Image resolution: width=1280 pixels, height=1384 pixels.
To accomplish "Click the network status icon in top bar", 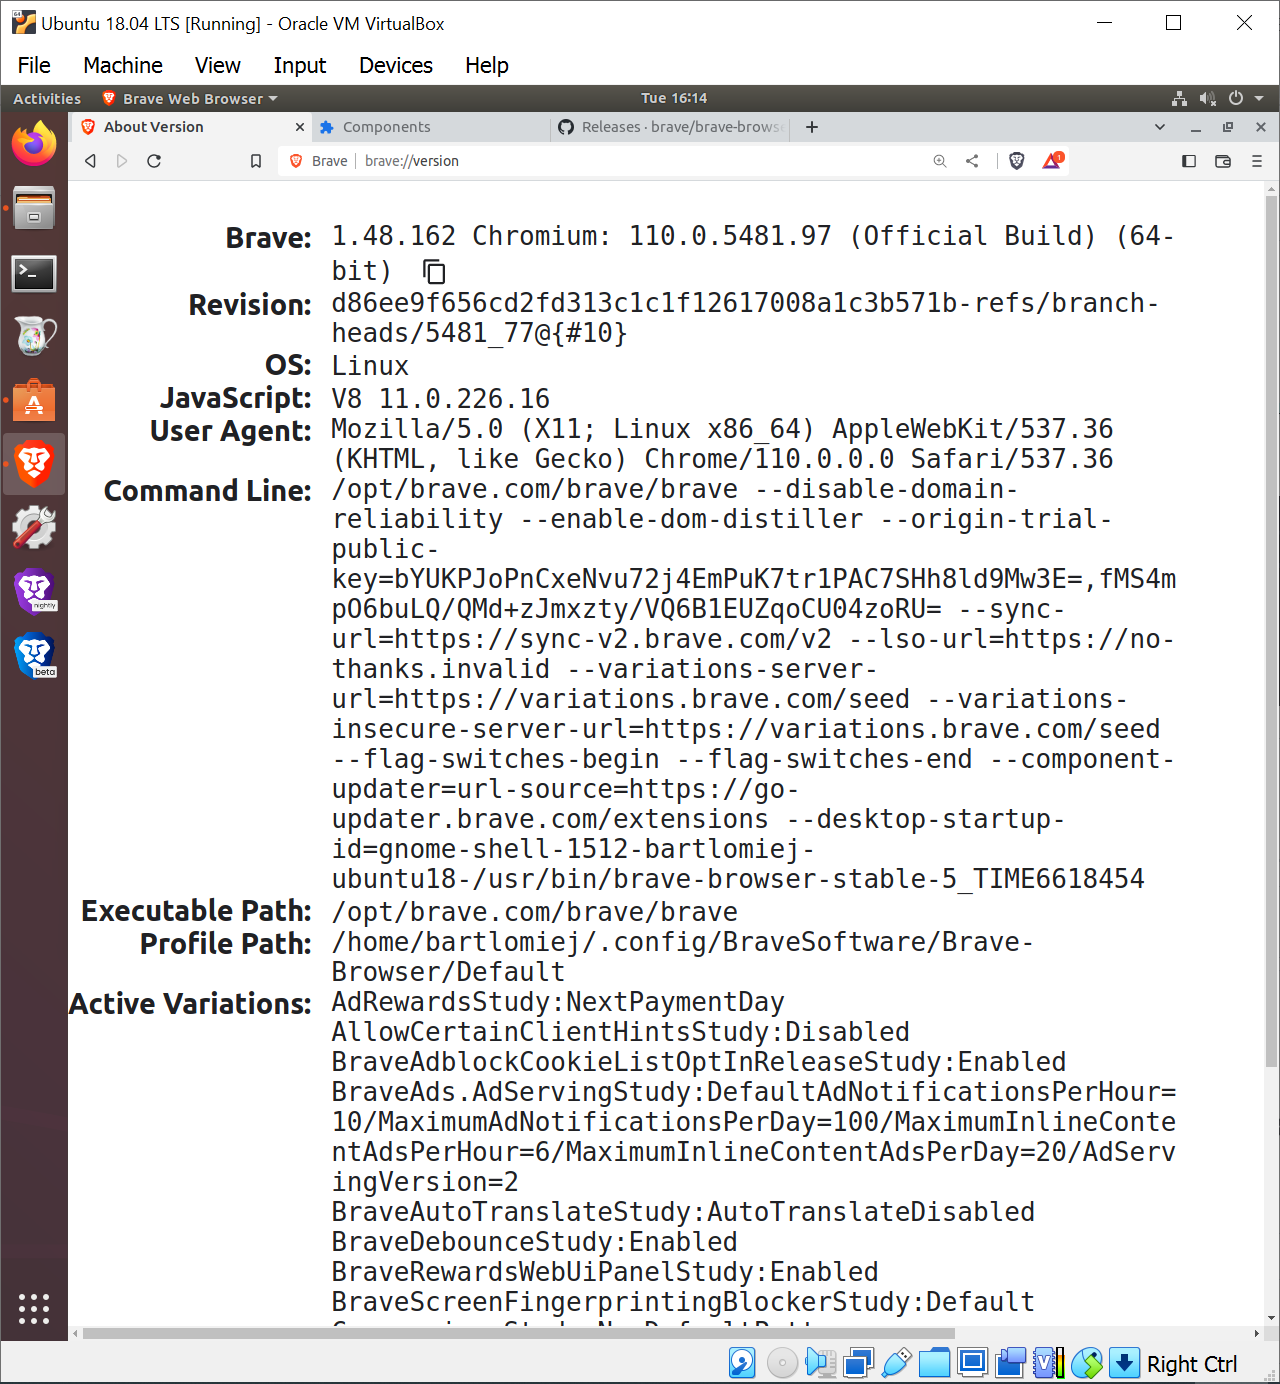I will click(x=1178, y=98).
